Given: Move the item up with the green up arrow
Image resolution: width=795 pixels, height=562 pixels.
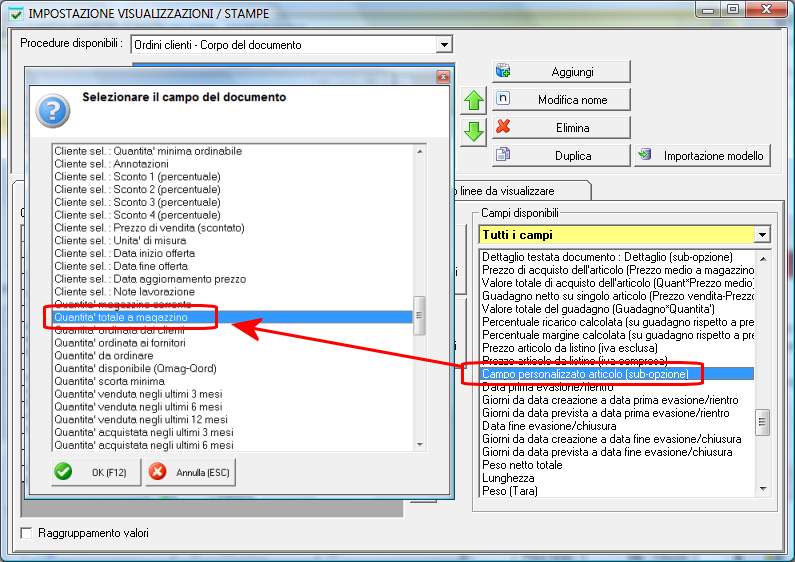Looking at the screenshot, I should (x=474, y=100).
